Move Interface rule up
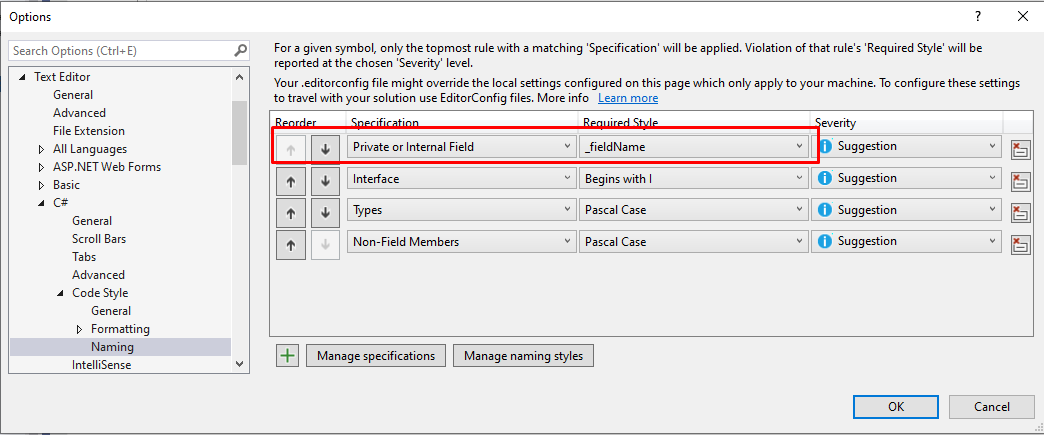This screenshot has height=435, width=1044. 290,181
